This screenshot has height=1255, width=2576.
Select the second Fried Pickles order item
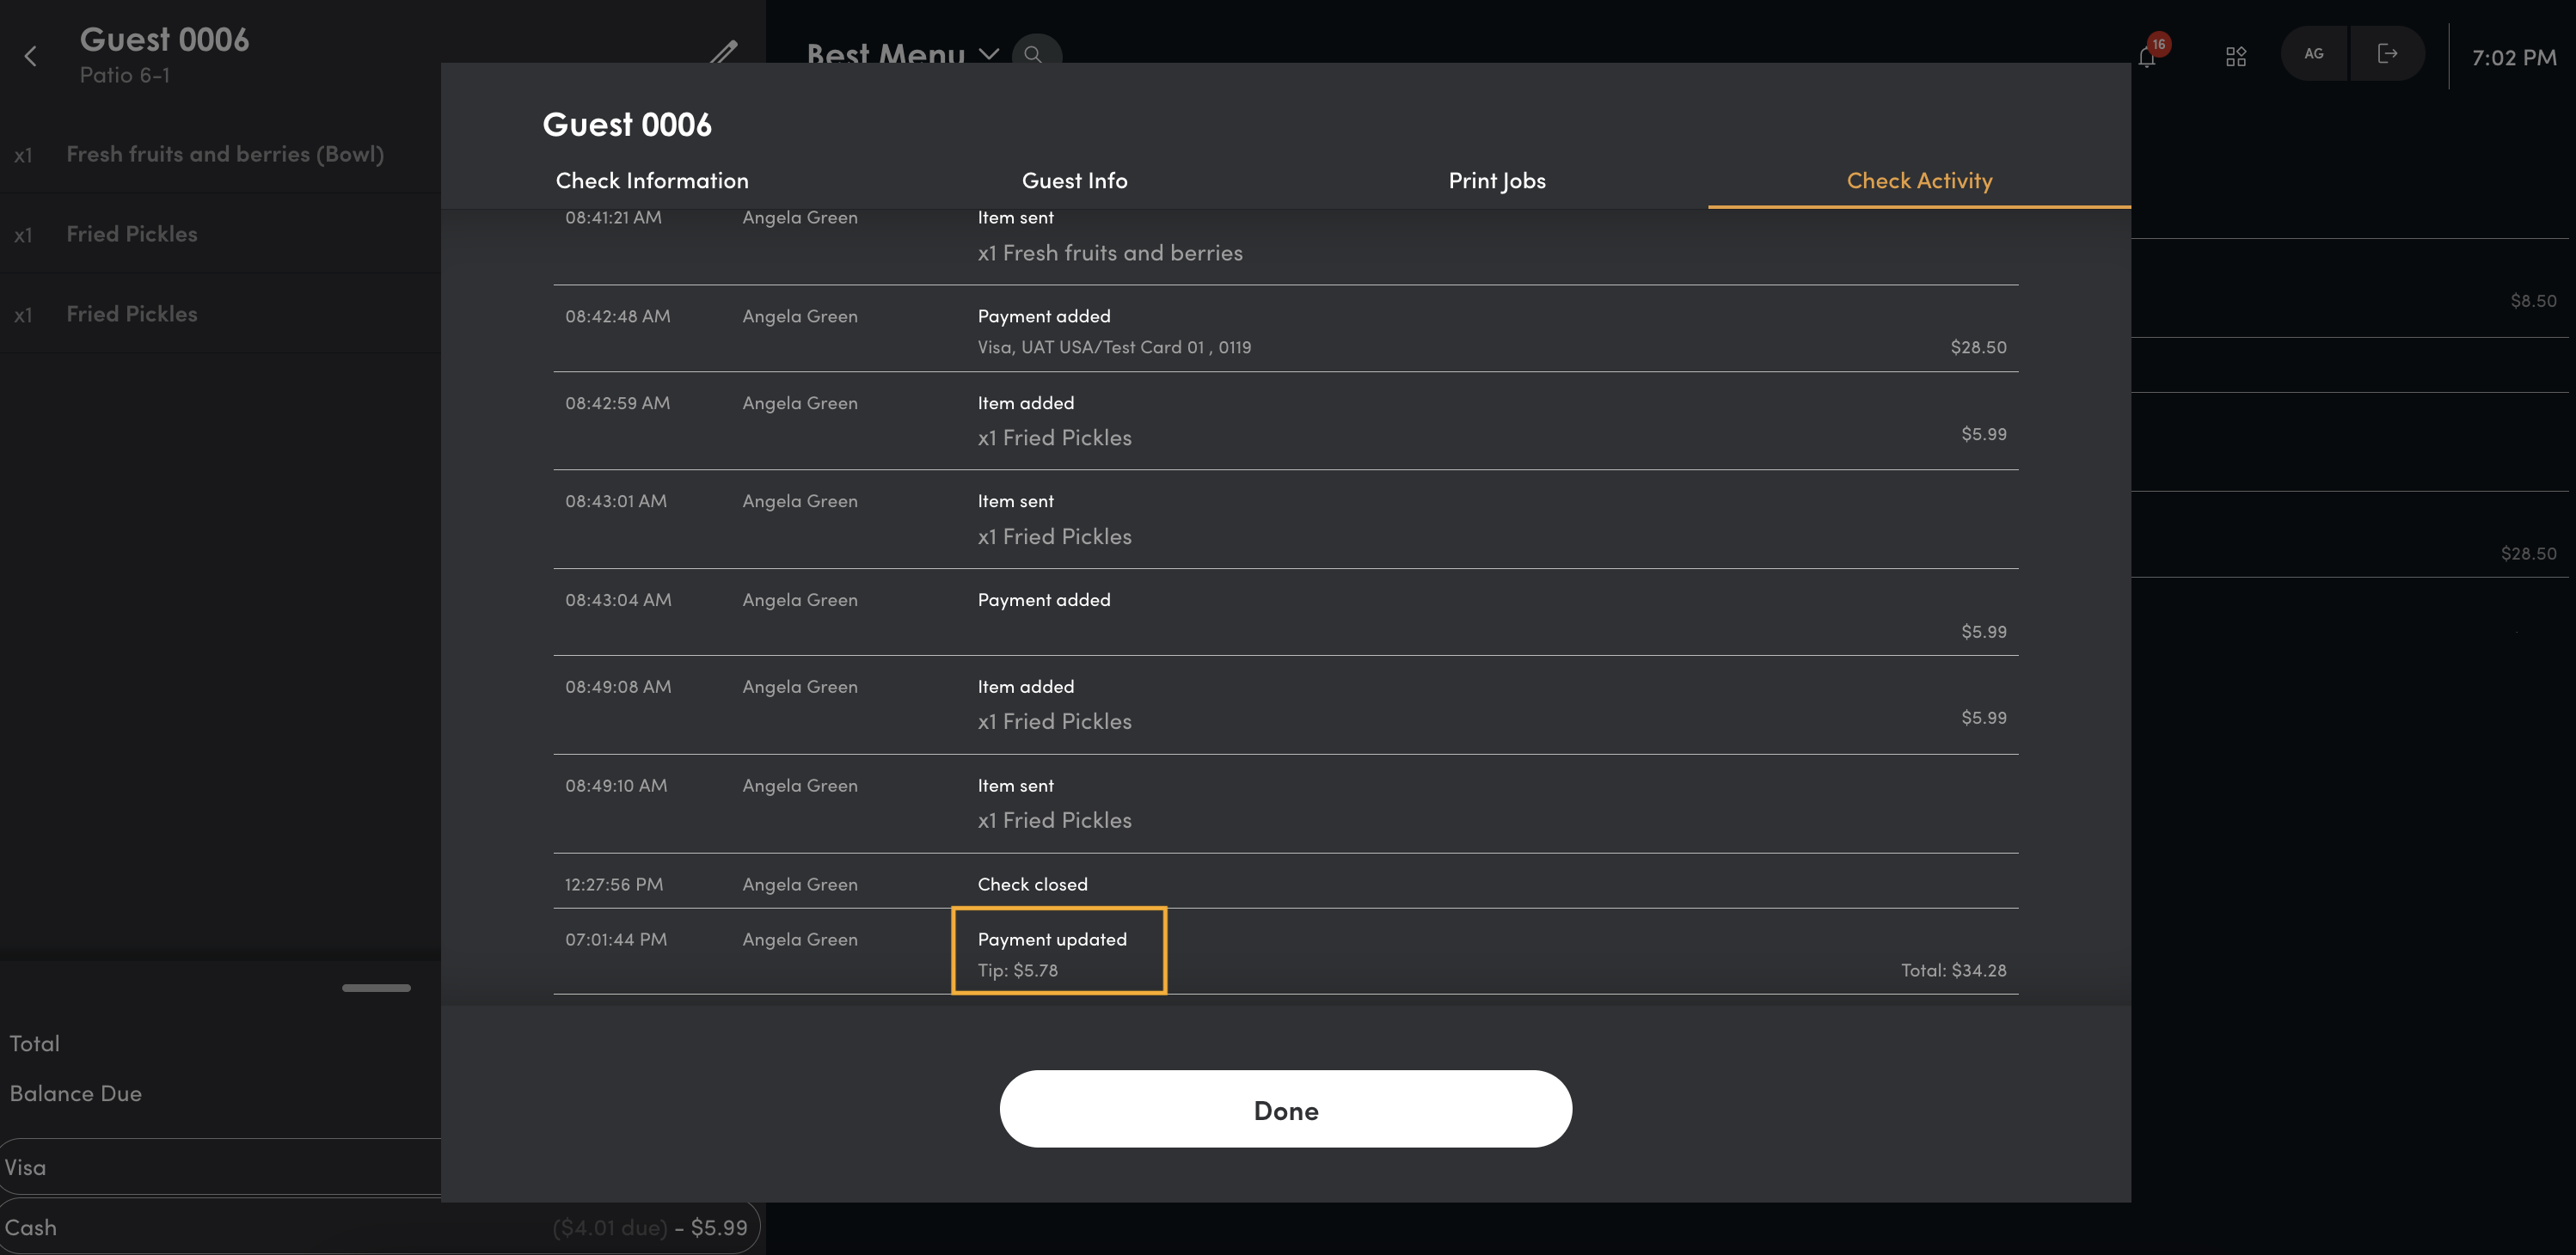pos(220,314)
